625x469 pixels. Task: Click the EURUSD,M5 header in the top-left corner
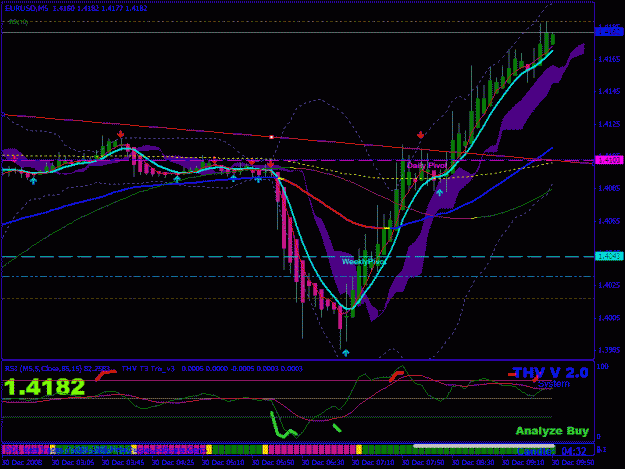tap(26, 8)
